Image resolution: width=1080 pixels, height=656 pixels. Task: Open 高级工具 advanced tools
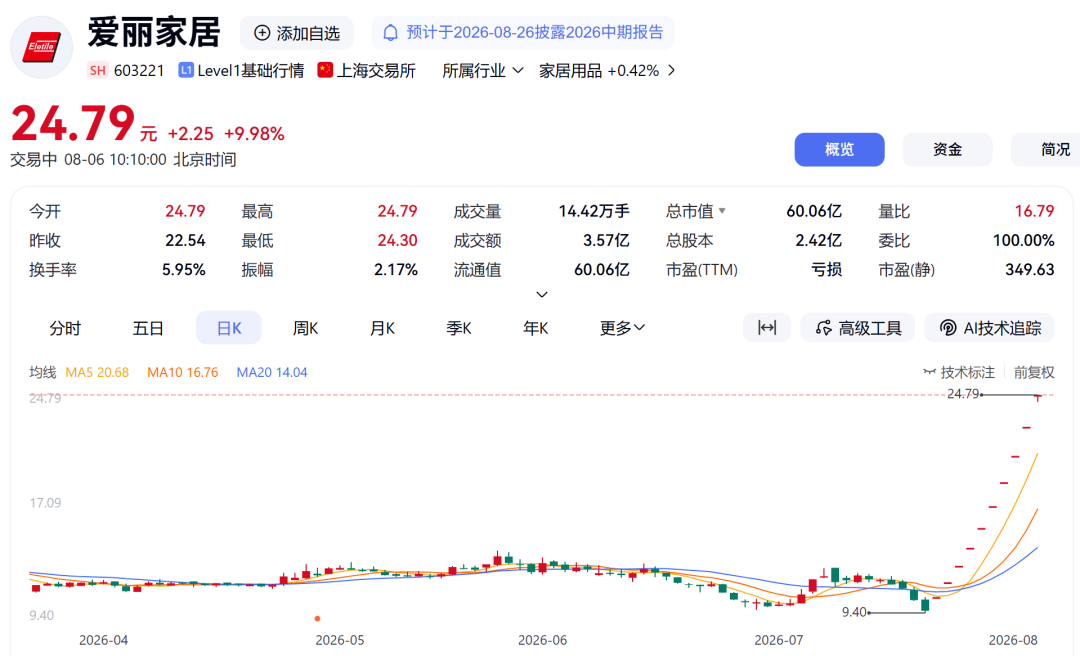click(x=858, y=328)
